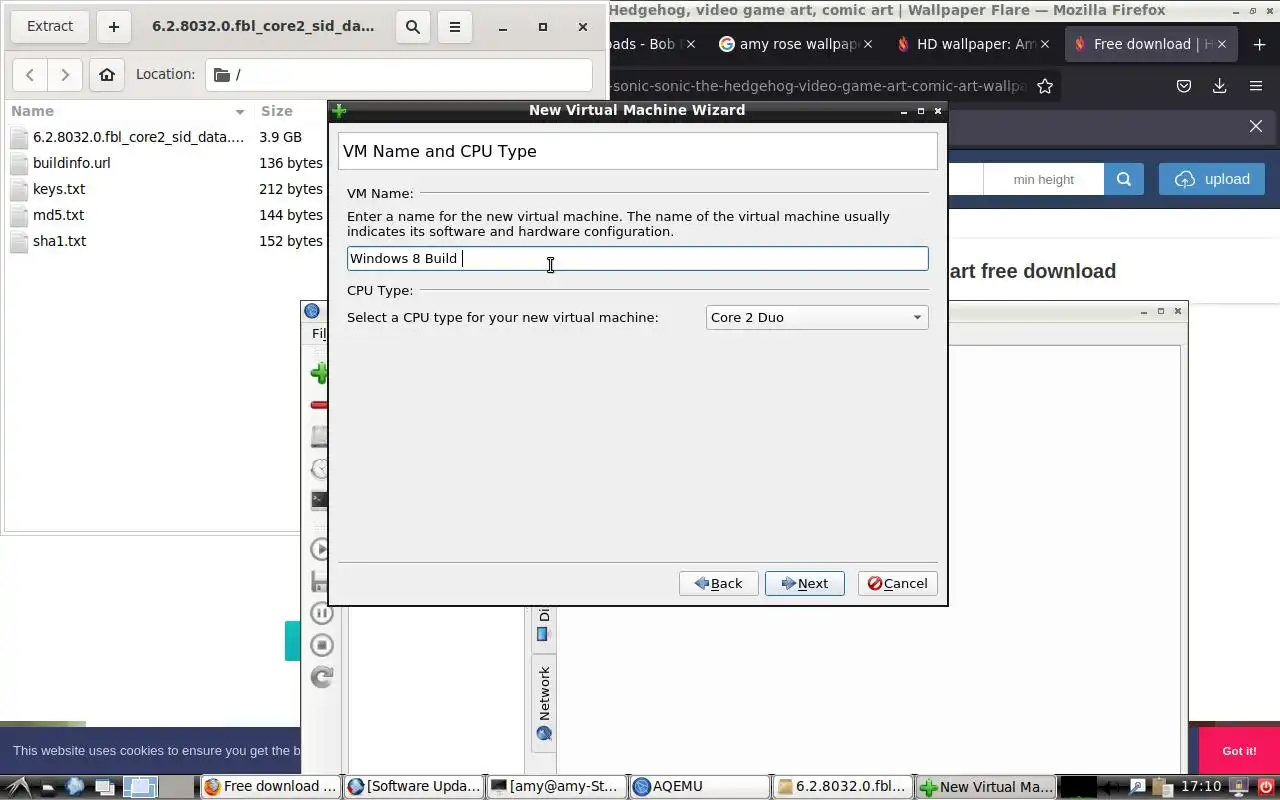1280x800 pixels.
Task: Click the screen lock tray icon
Action: click(x=1239, y=788)
